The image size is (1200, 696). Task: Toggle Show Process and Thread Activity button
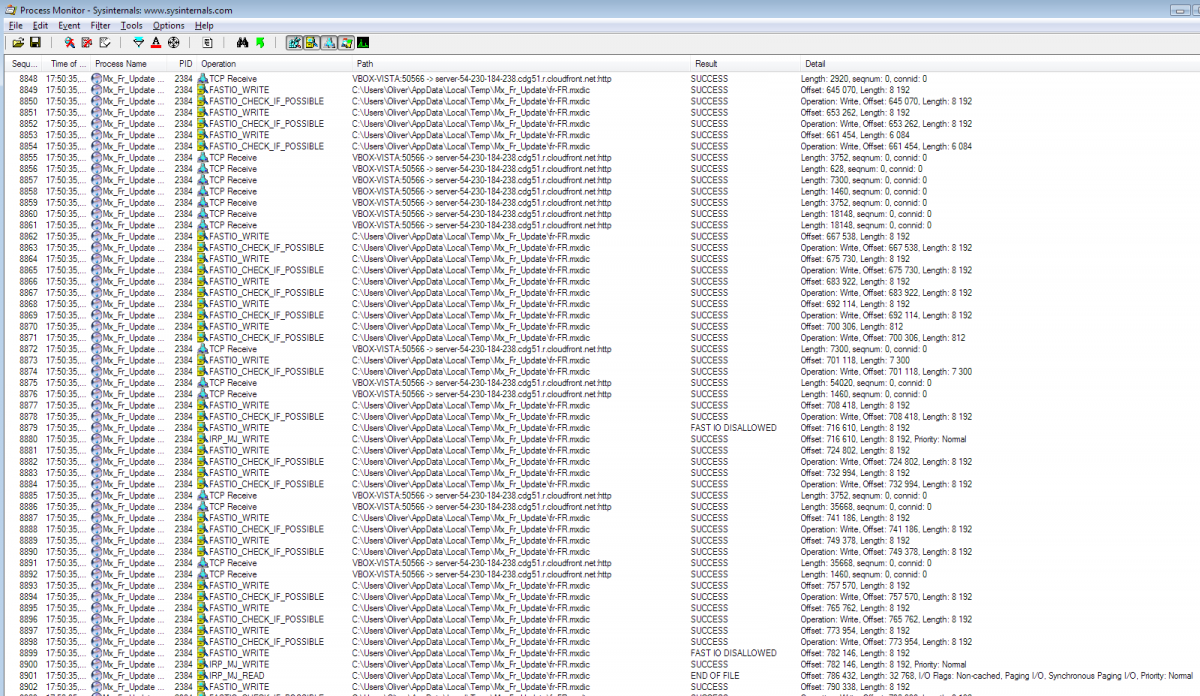click(x=345, y=43)
